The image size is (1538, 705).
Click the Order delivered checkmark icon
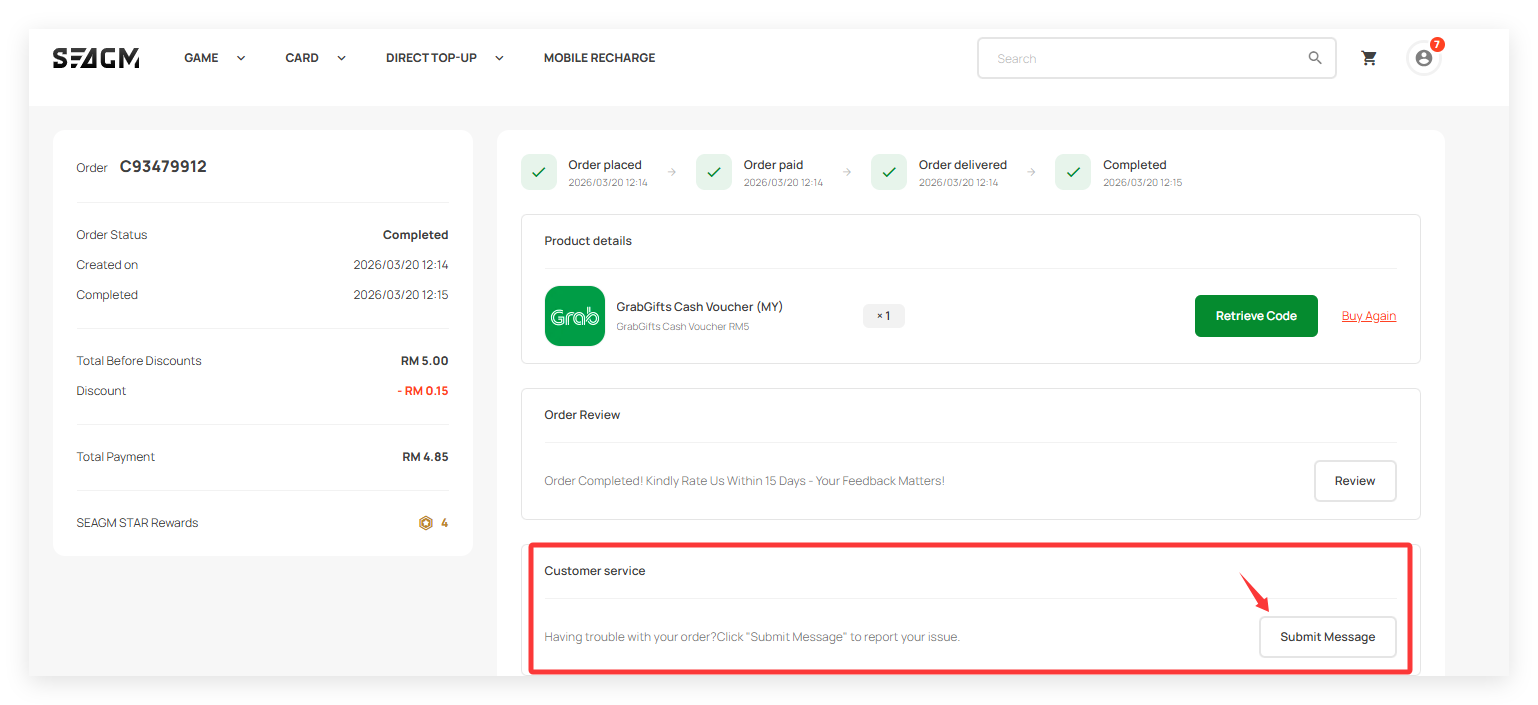[x=888, y=172]
